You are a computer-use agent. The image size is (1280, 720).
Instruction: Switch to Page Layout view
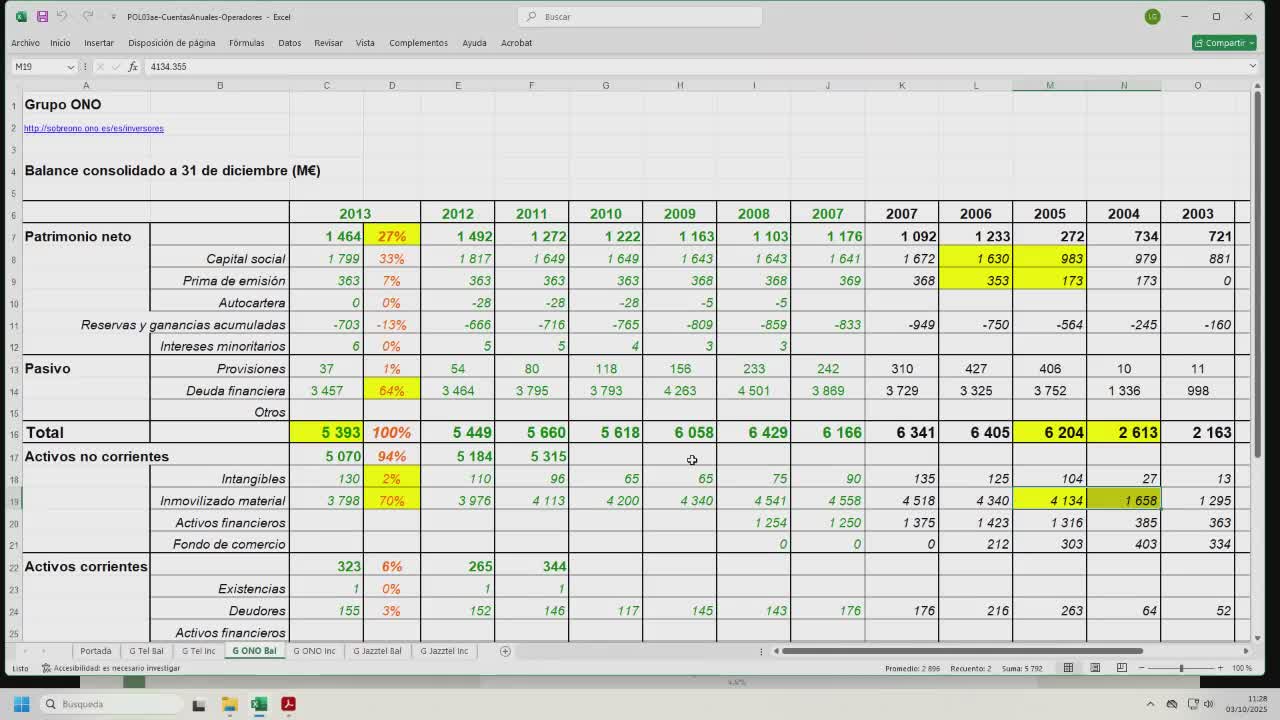coord(1095,668)
